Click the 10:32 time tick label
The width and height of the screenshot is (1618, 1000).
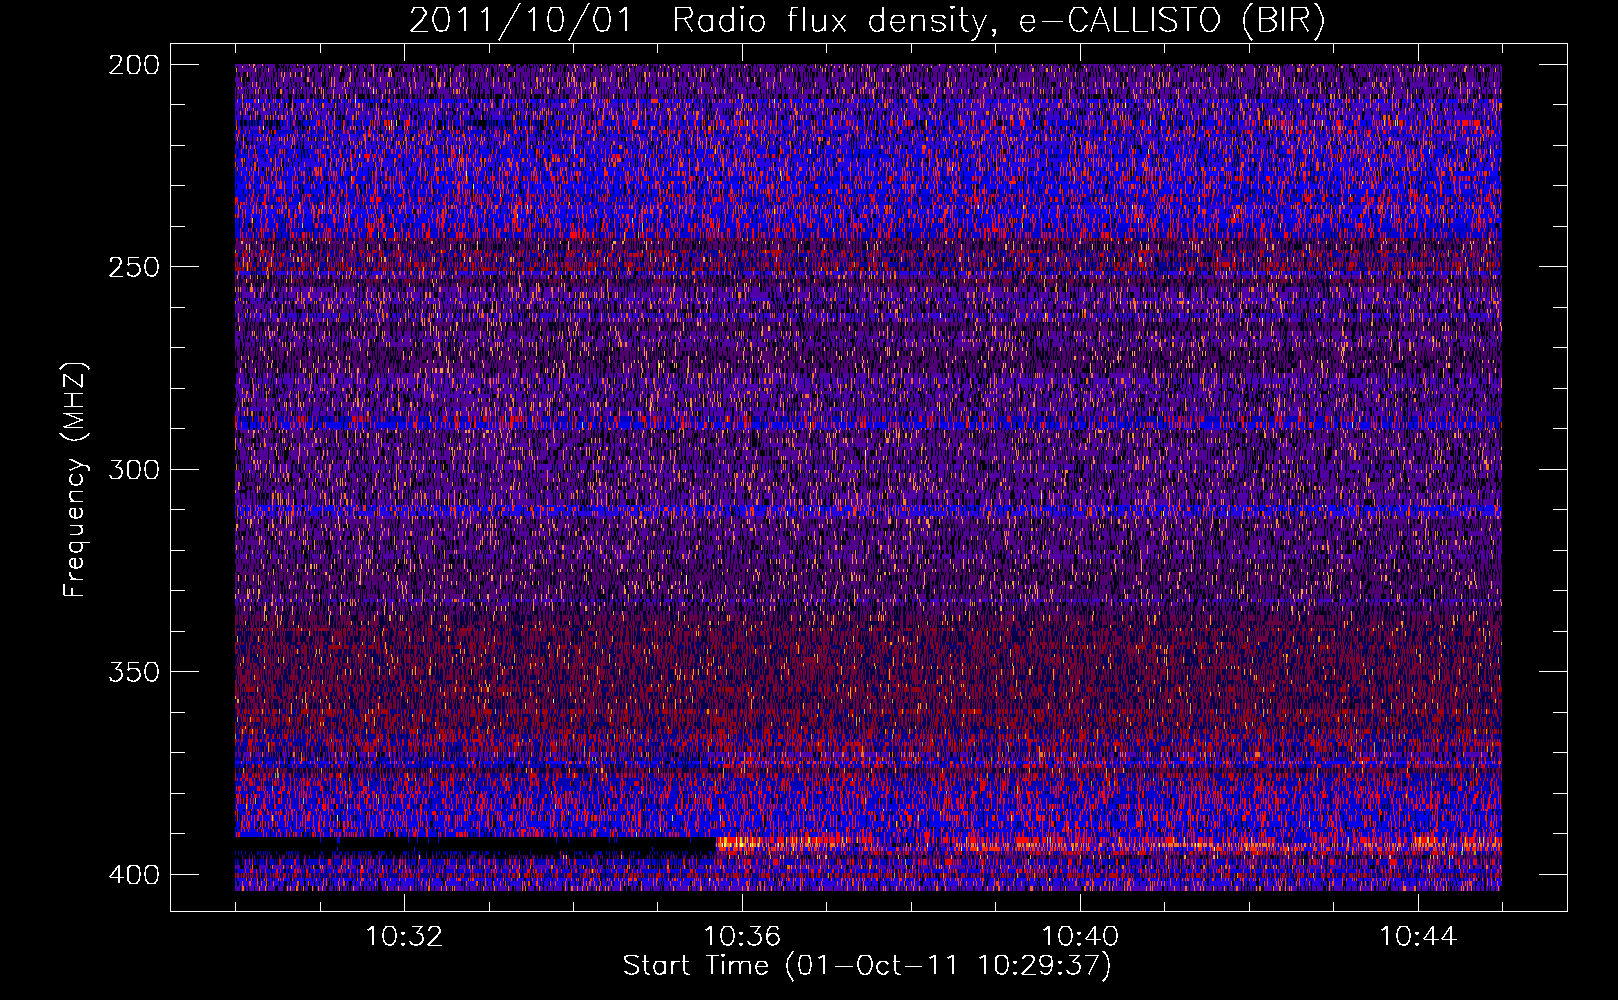pyautogui.click(x=404, y=937)
